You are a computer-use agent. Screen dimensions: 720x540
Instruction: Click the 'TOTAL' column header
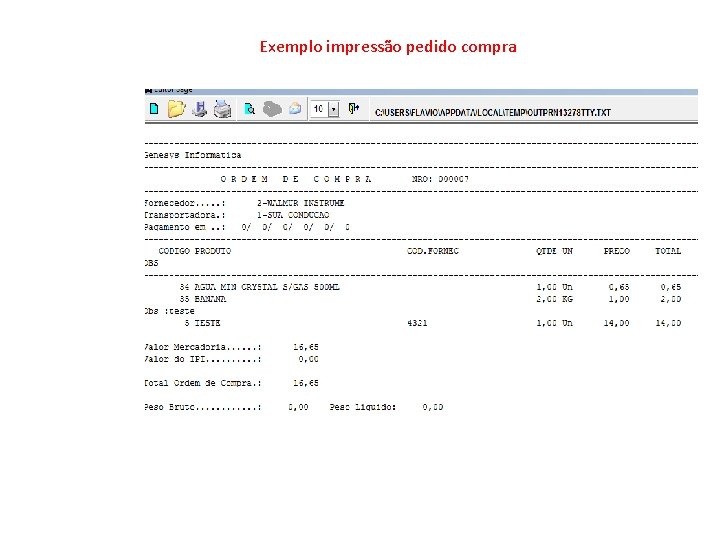[668, 251]
